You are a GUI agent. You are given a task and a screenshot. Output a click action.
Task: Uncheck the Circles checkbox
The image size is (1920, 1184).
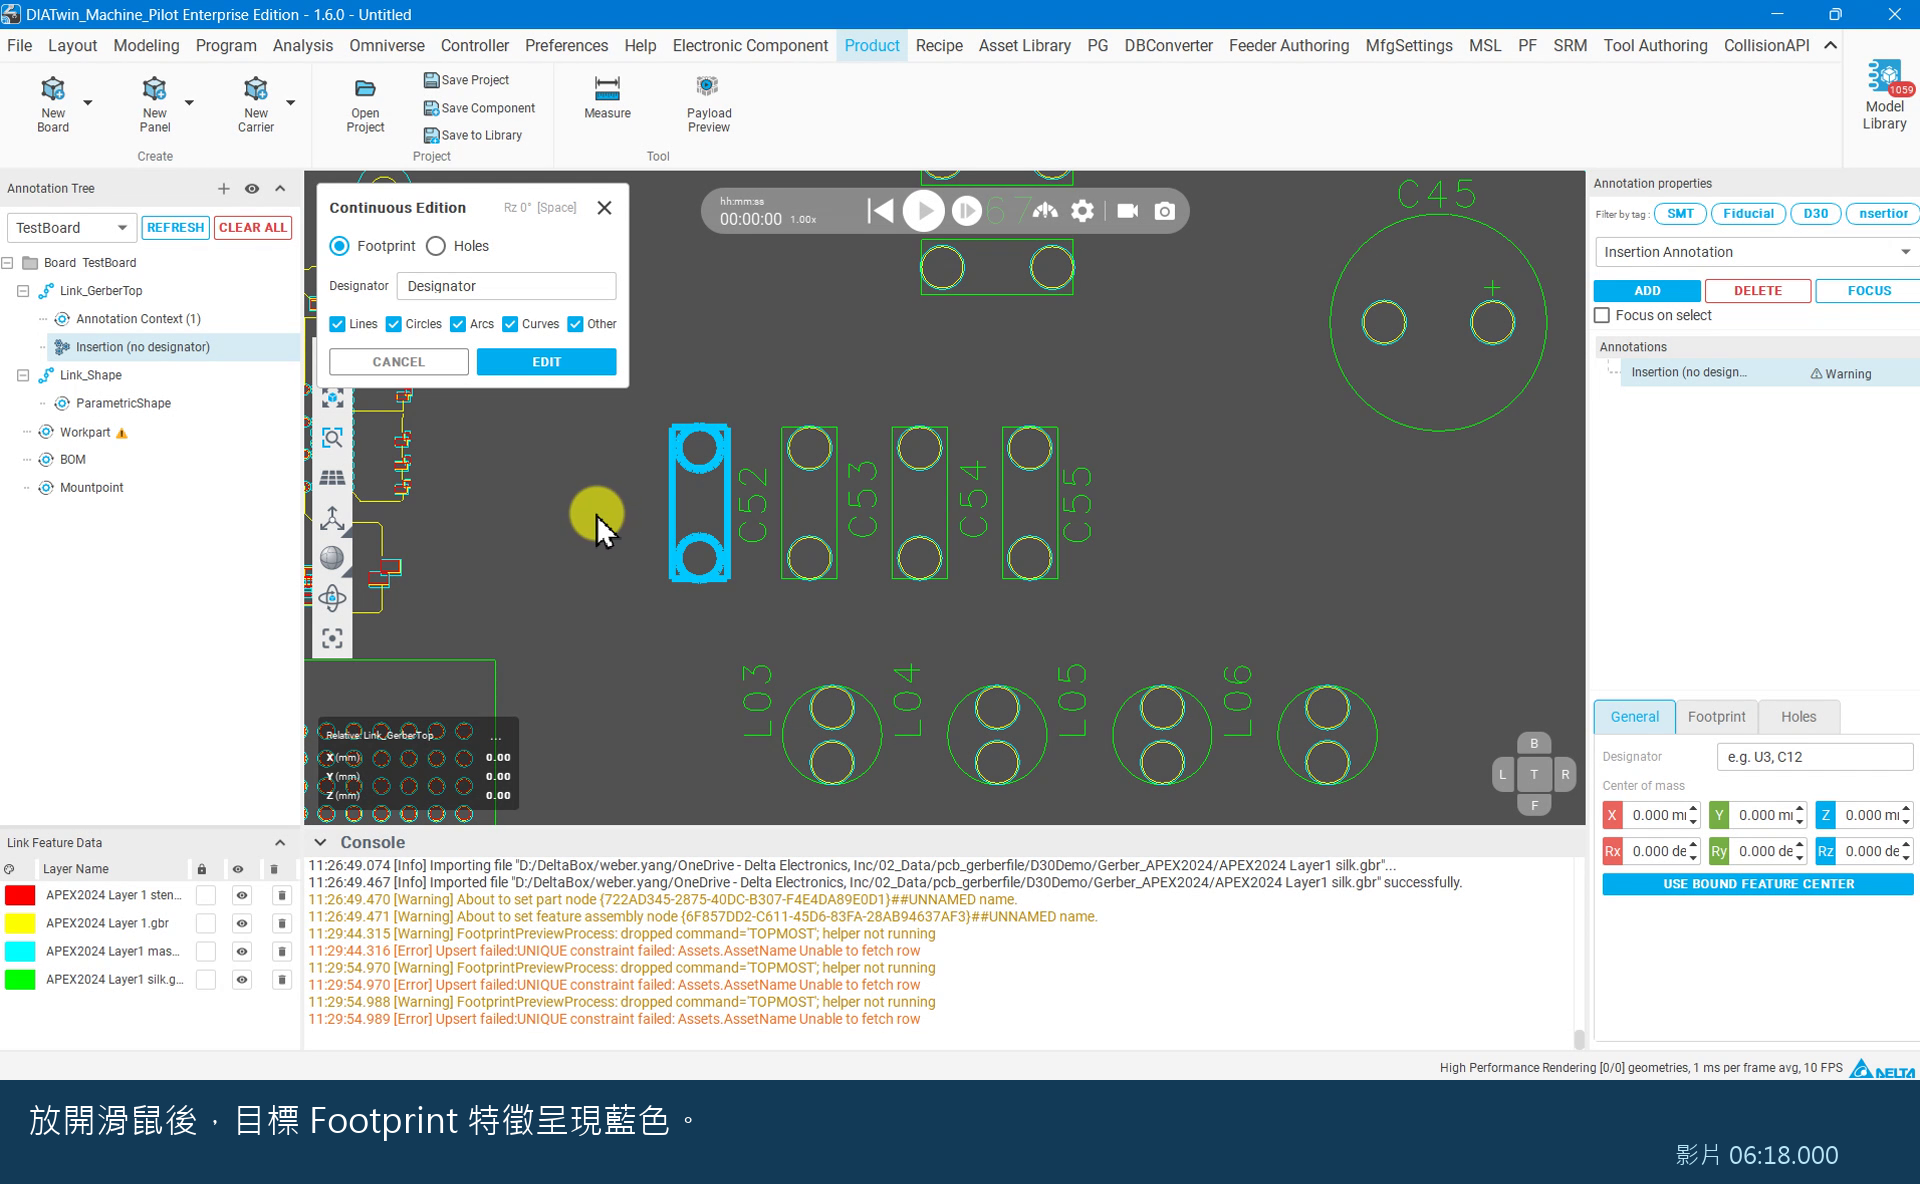[394, 324]
